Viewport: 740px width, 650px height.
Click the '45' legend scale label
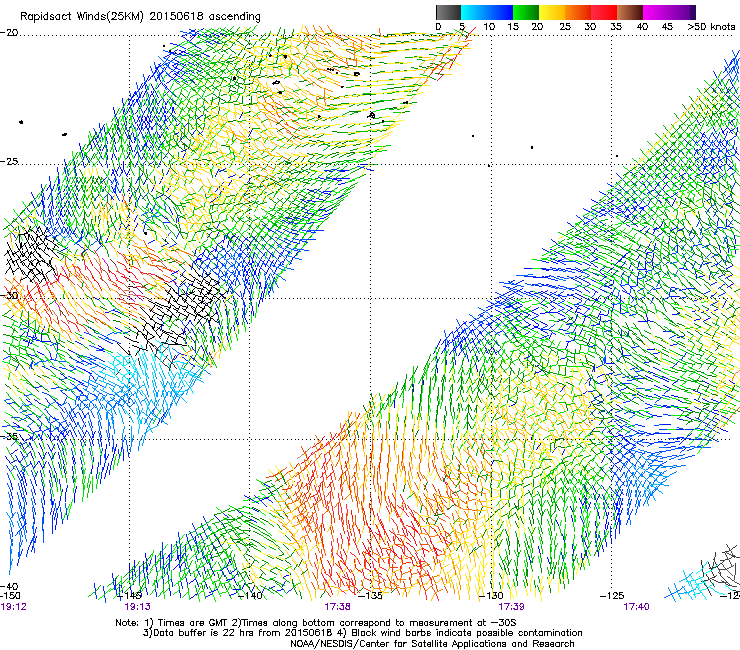(x=667, y=27)
